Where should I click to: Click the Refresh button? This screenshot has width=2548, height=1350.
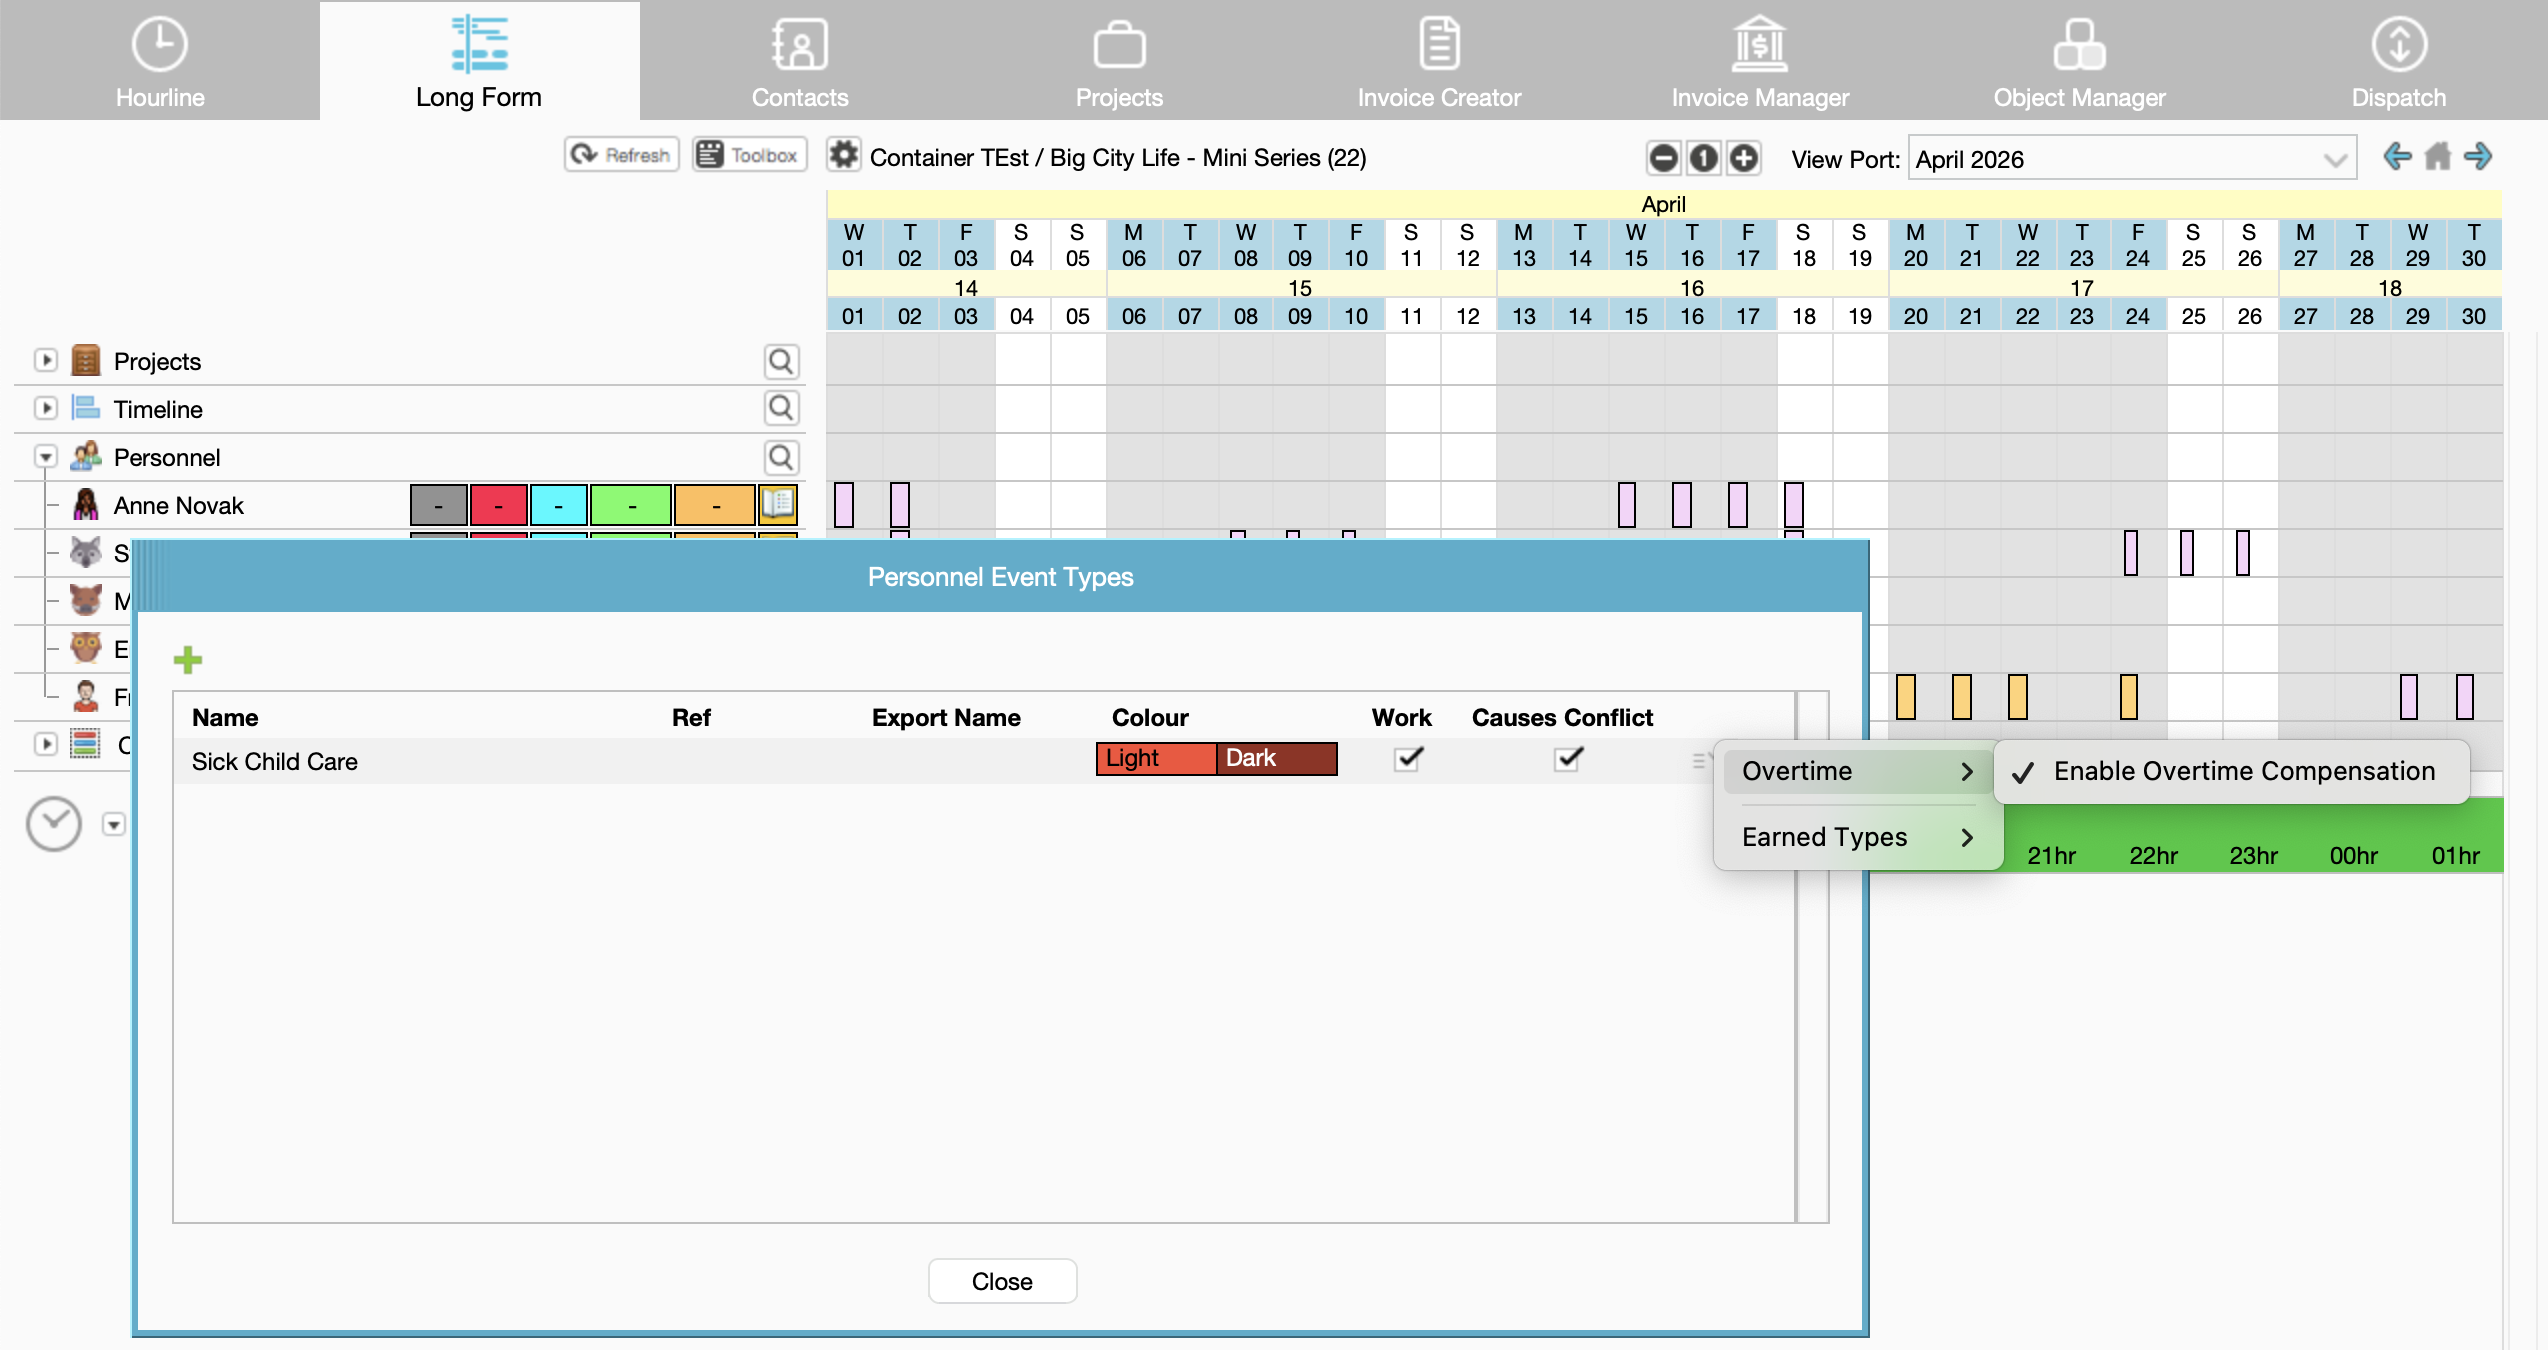coord(621,155)
